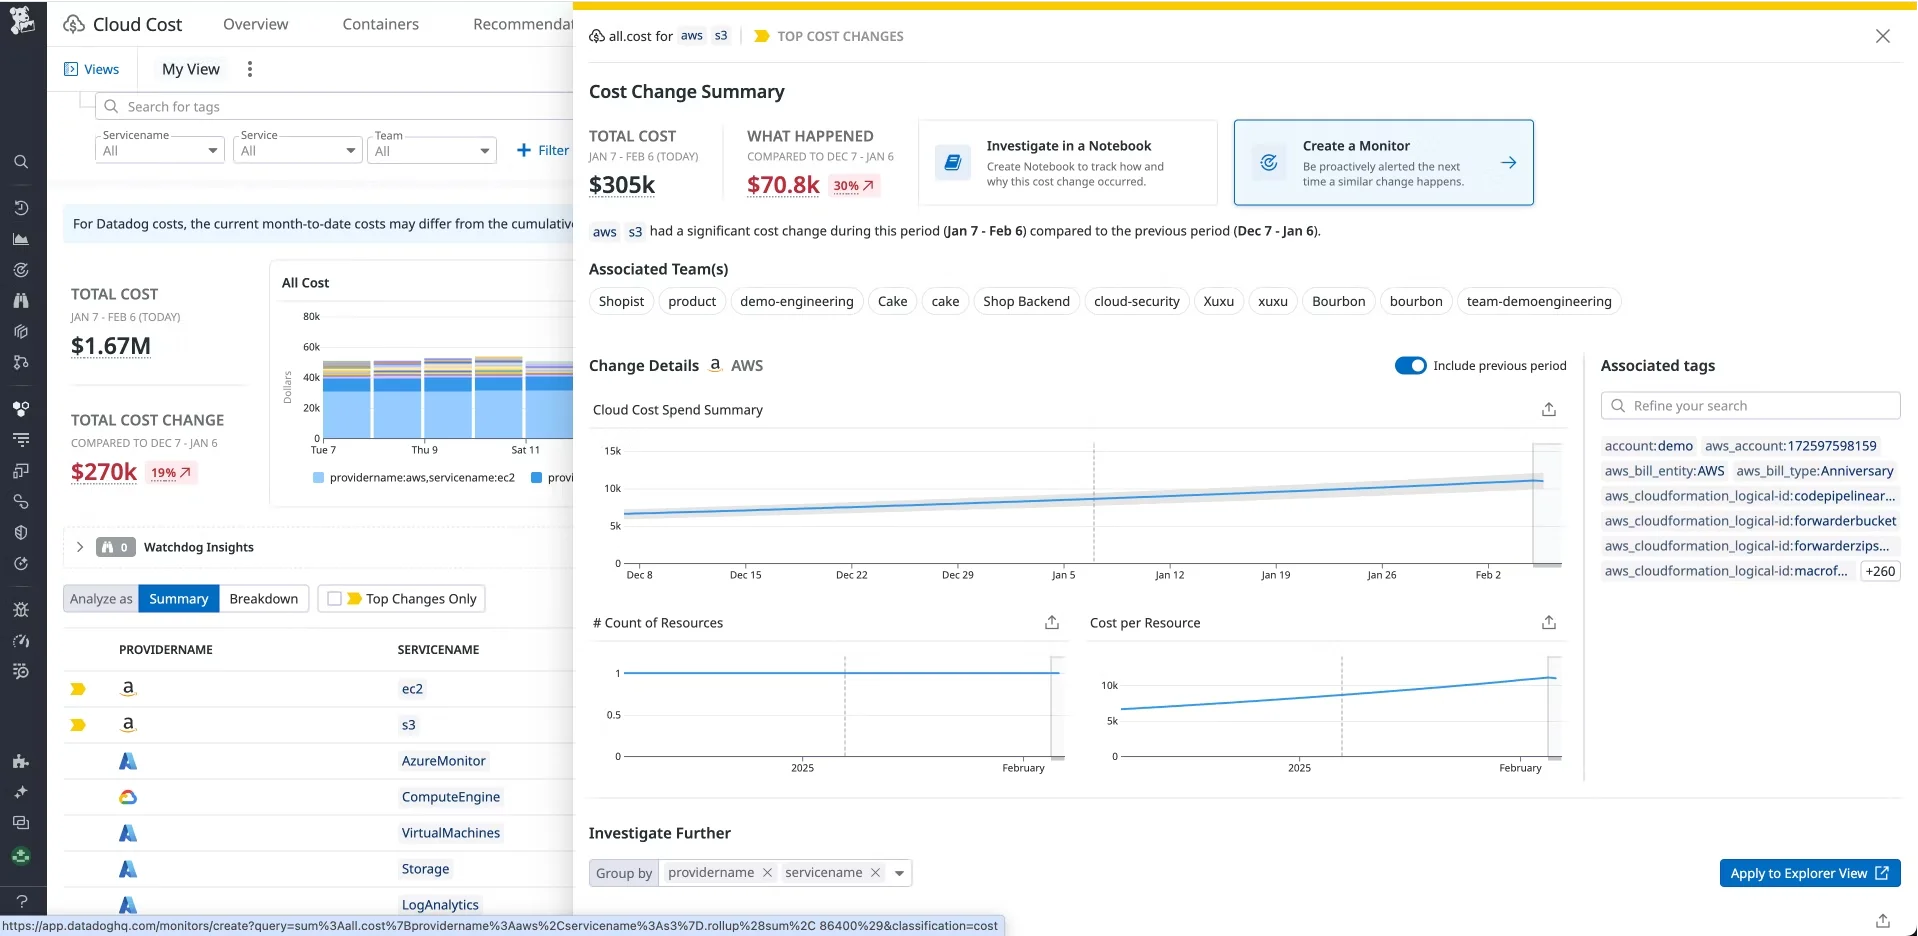Open the sidebar search icon
1918x936 pixels.
point(20,161)
